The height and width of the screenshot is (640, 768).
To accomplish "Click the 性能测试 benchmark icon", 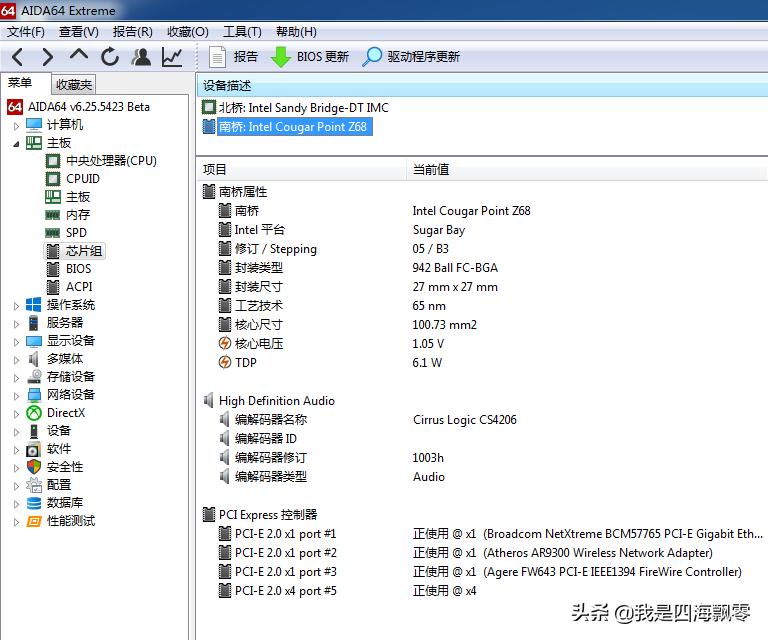I will [x=34, y=521].
